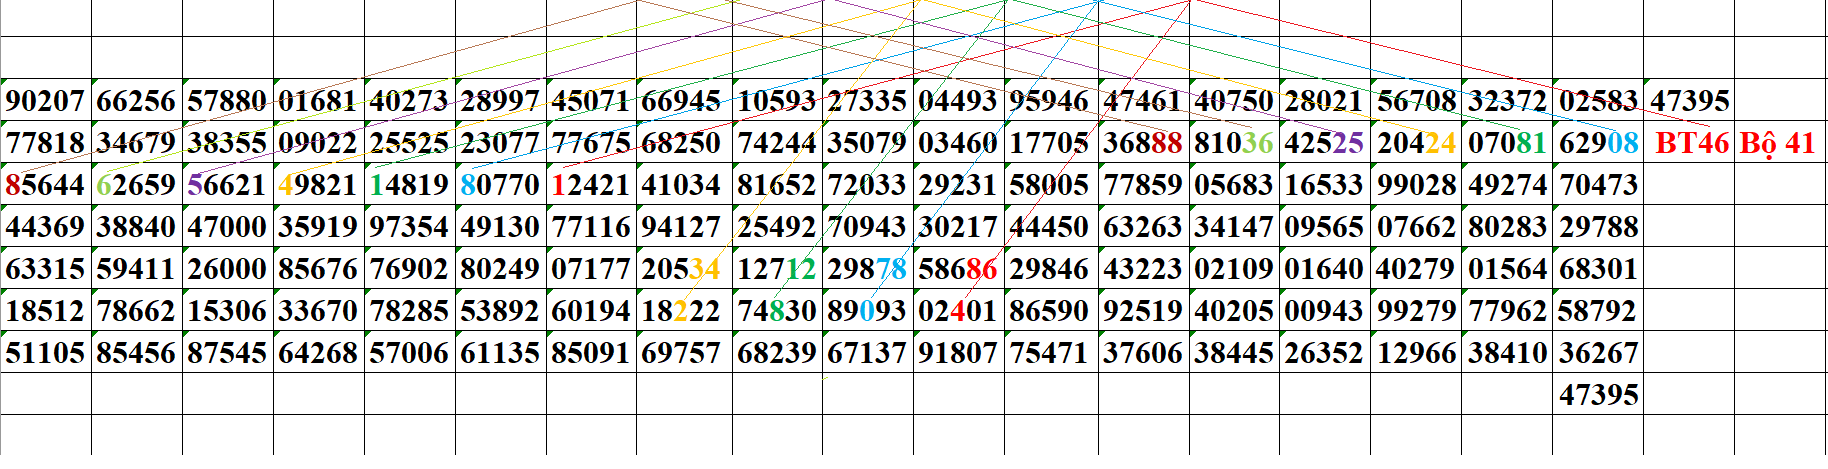Select cell 42525 with purple digits

point(1324,143)
